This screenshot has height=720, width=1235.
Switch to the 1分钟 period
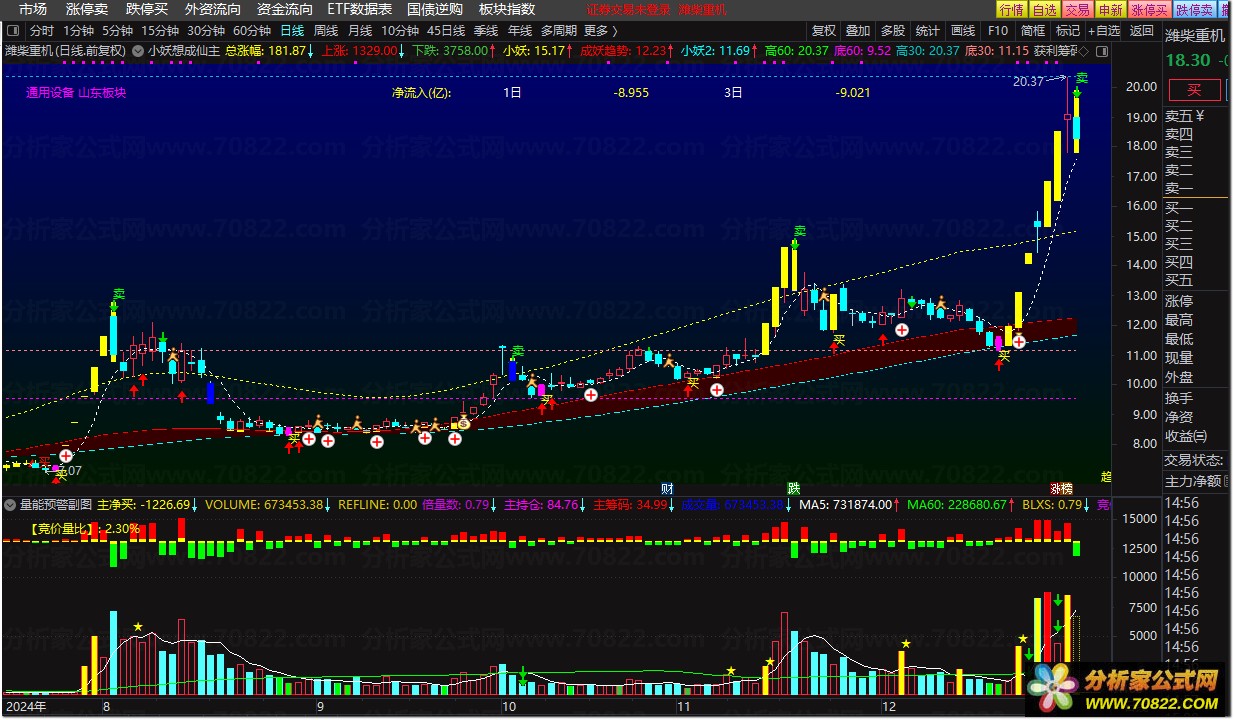(x=78, y=30)
